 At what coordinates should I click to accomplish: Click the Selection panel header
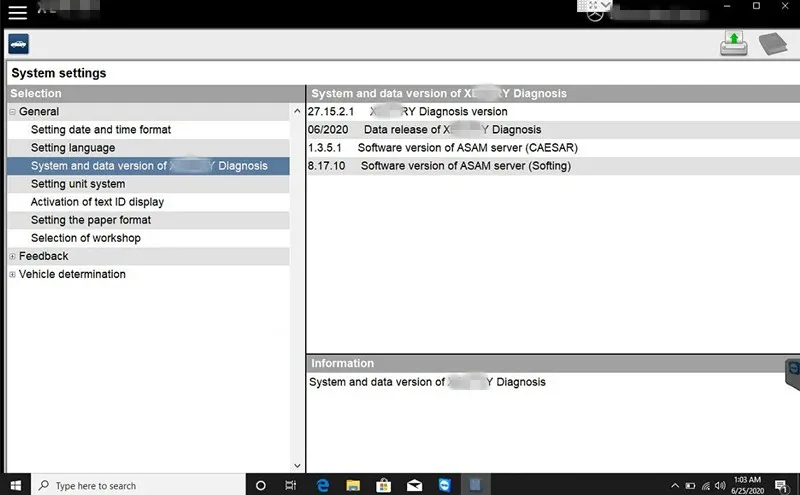coord(156,93)
